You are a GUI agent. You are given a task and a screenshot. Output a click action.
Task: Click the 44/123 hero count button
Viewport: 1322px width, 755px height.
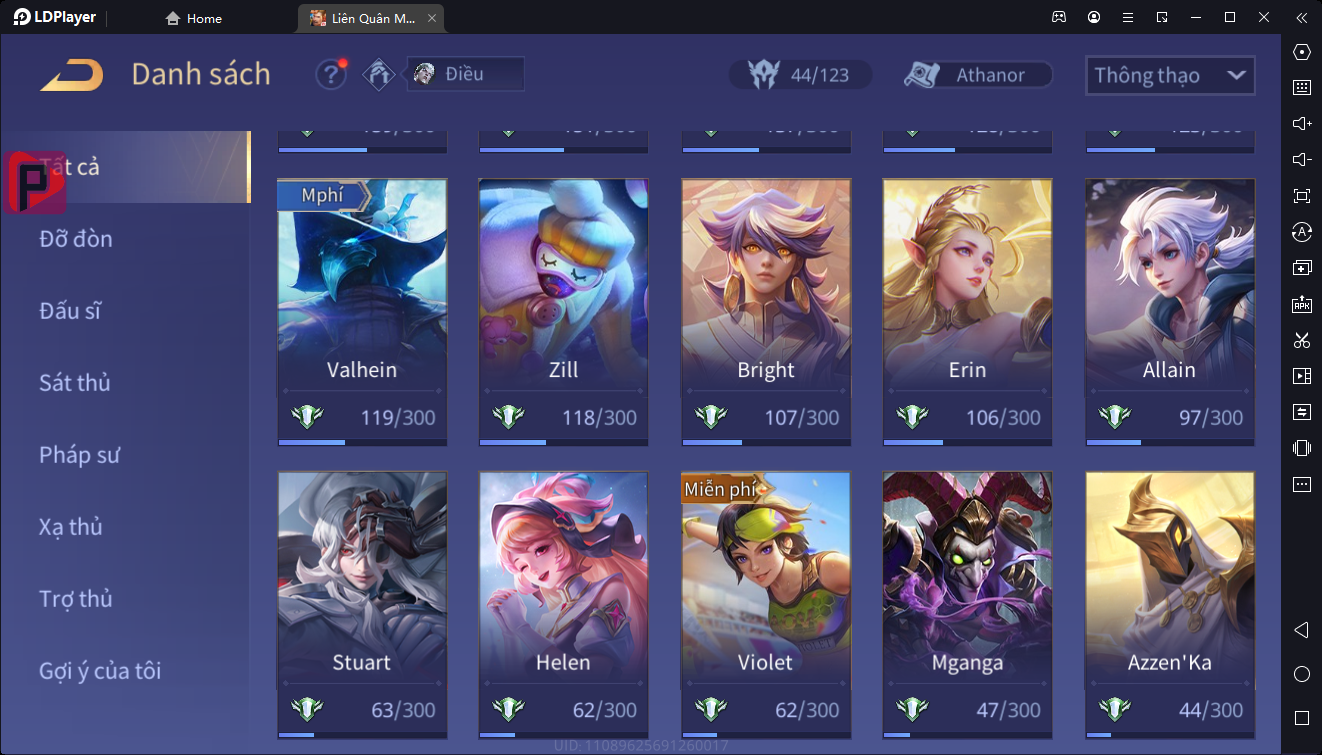pyautogui.click(x=800, y=75)
